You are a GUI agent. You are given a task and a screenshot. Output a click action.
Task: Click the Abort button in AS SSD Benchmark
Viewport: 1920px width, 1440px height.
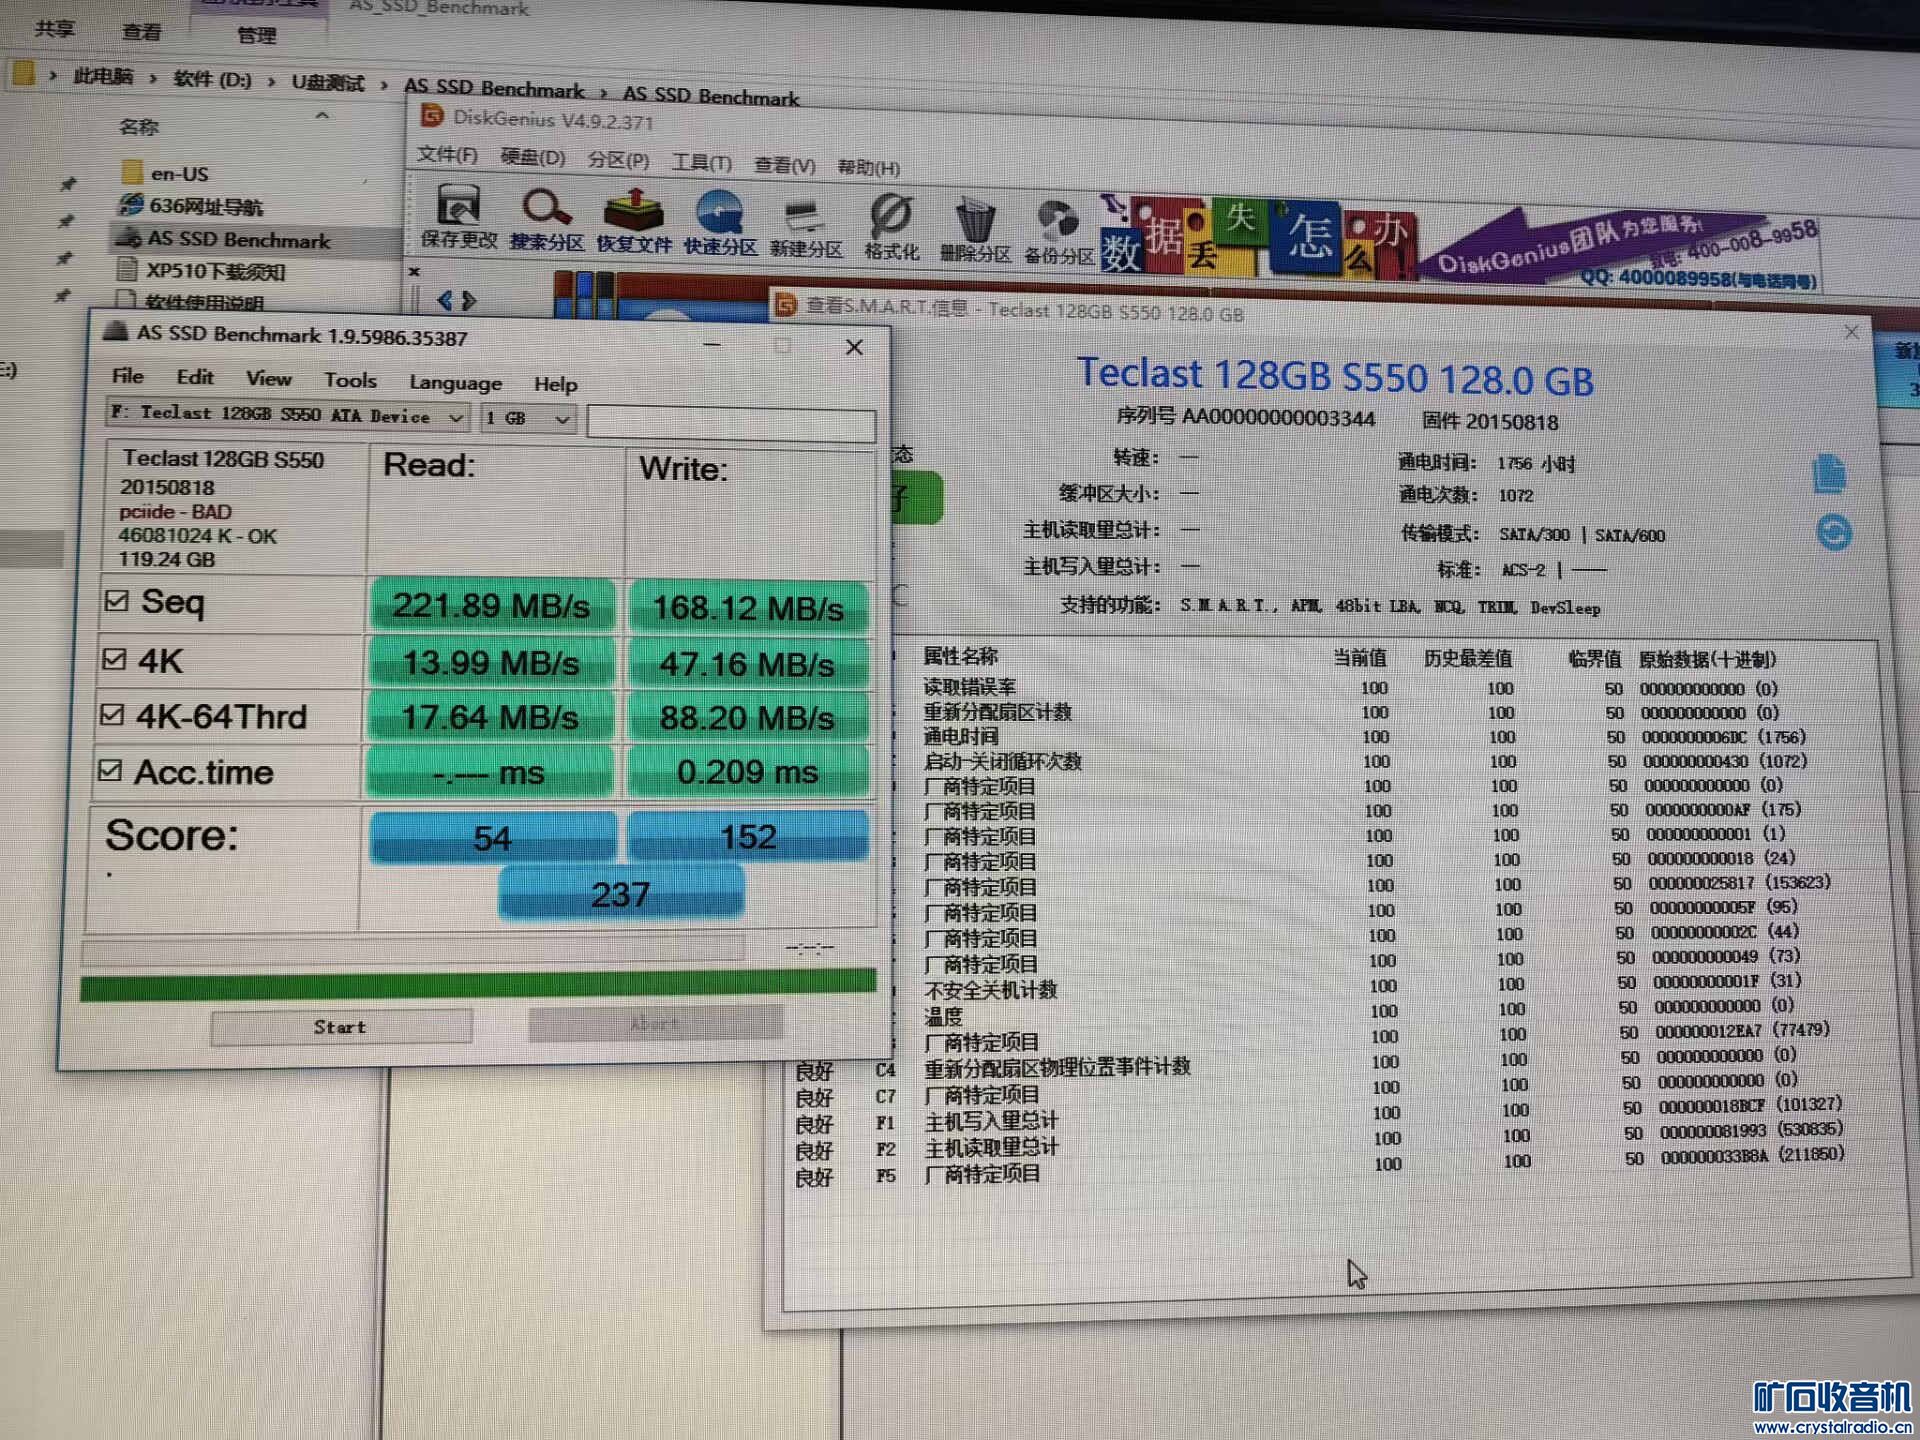[x=655, y=1024]
